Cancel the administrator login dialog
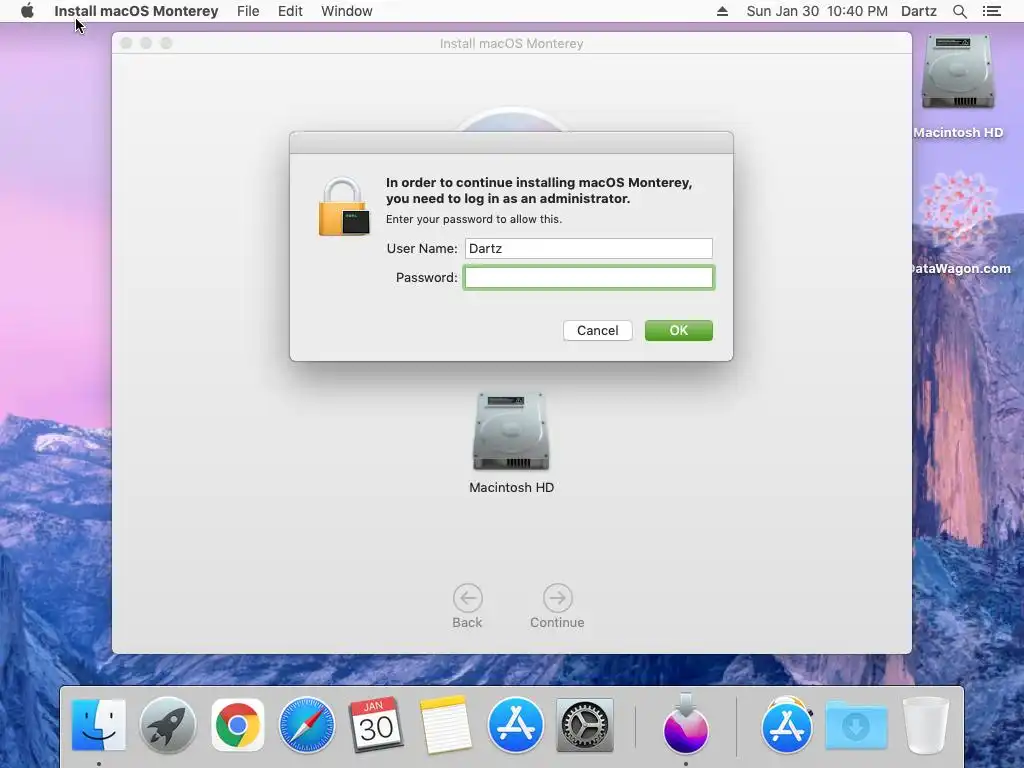1024x768 pixels. point(598,330)
